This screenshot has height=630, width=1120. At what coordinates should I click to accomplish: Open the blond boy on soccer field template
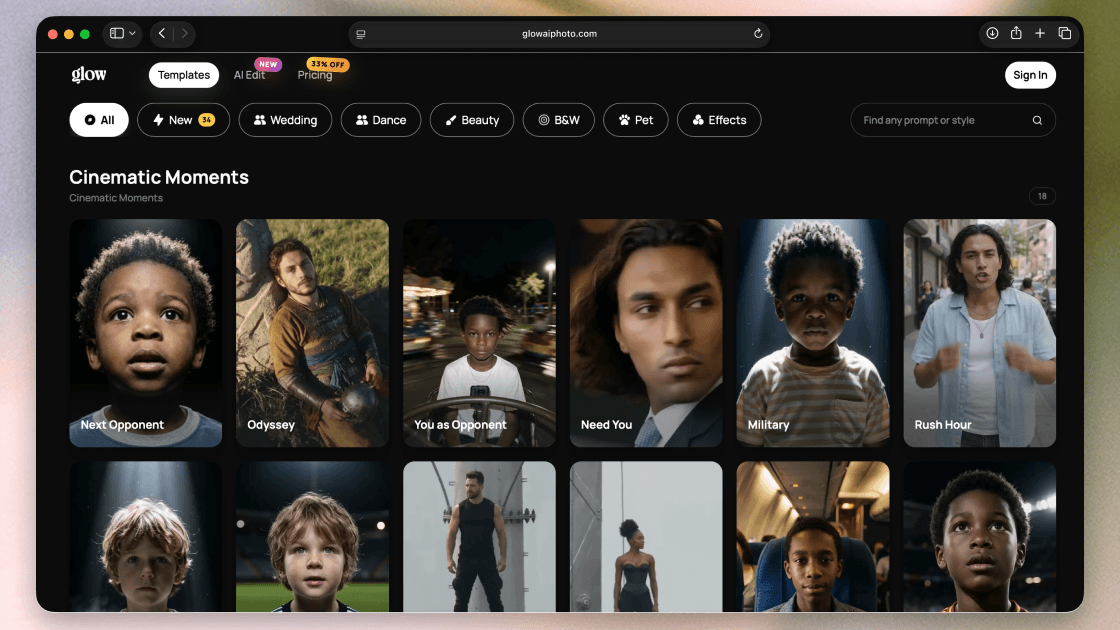point(312,536)
